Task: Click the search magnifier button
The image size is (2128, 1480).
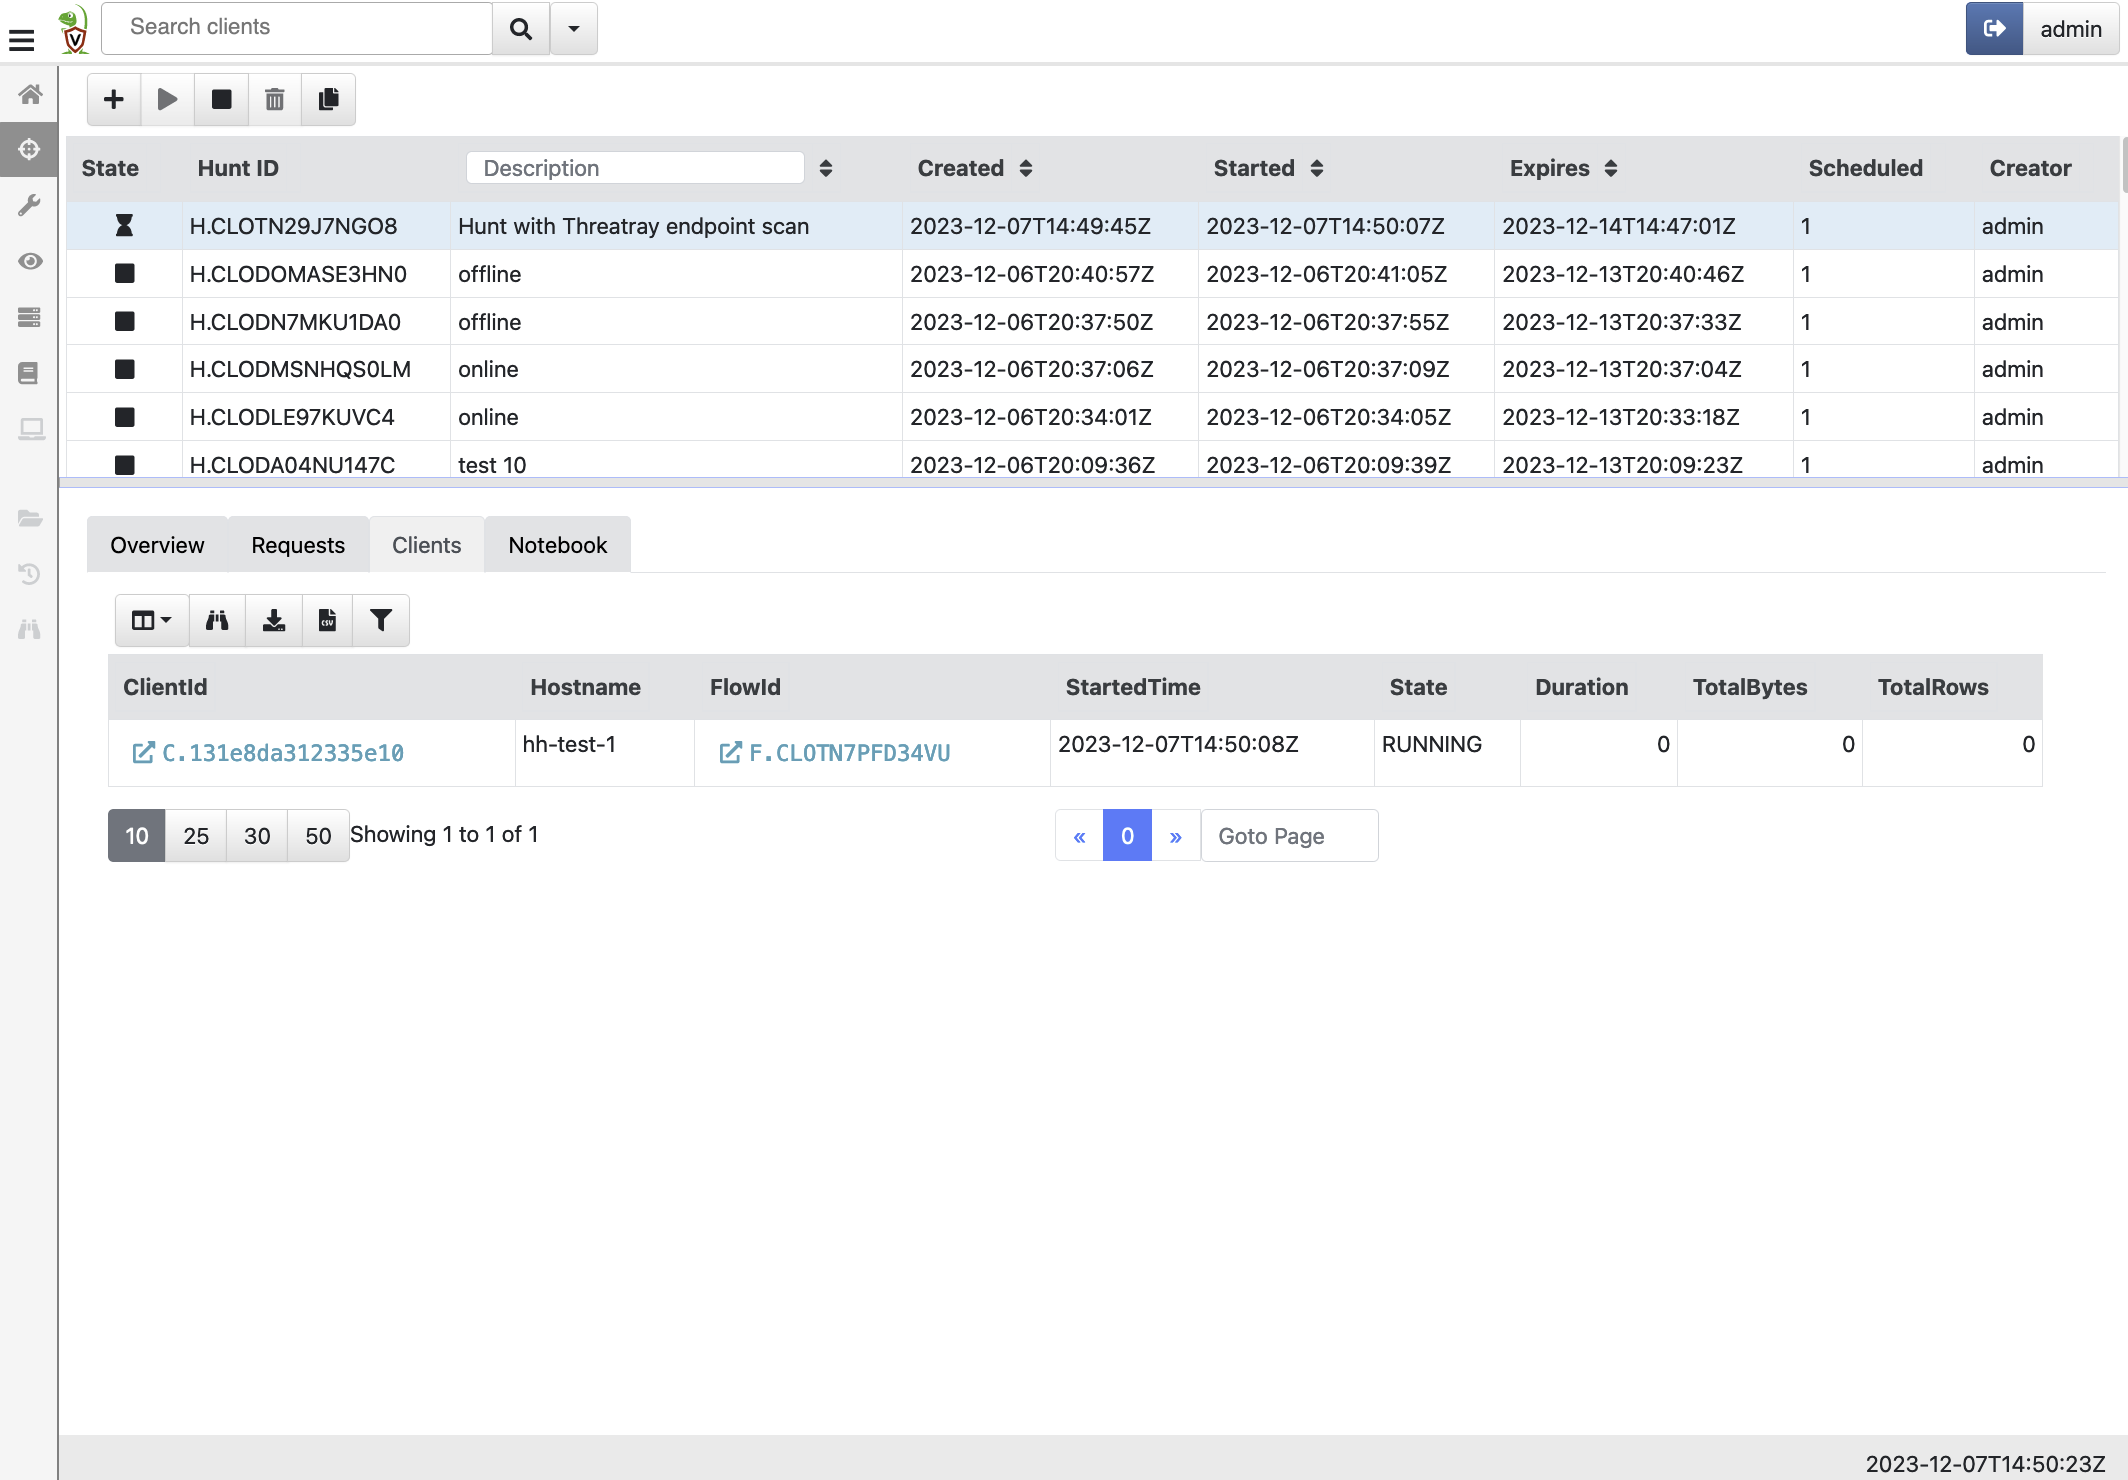Action: (521, 28)
